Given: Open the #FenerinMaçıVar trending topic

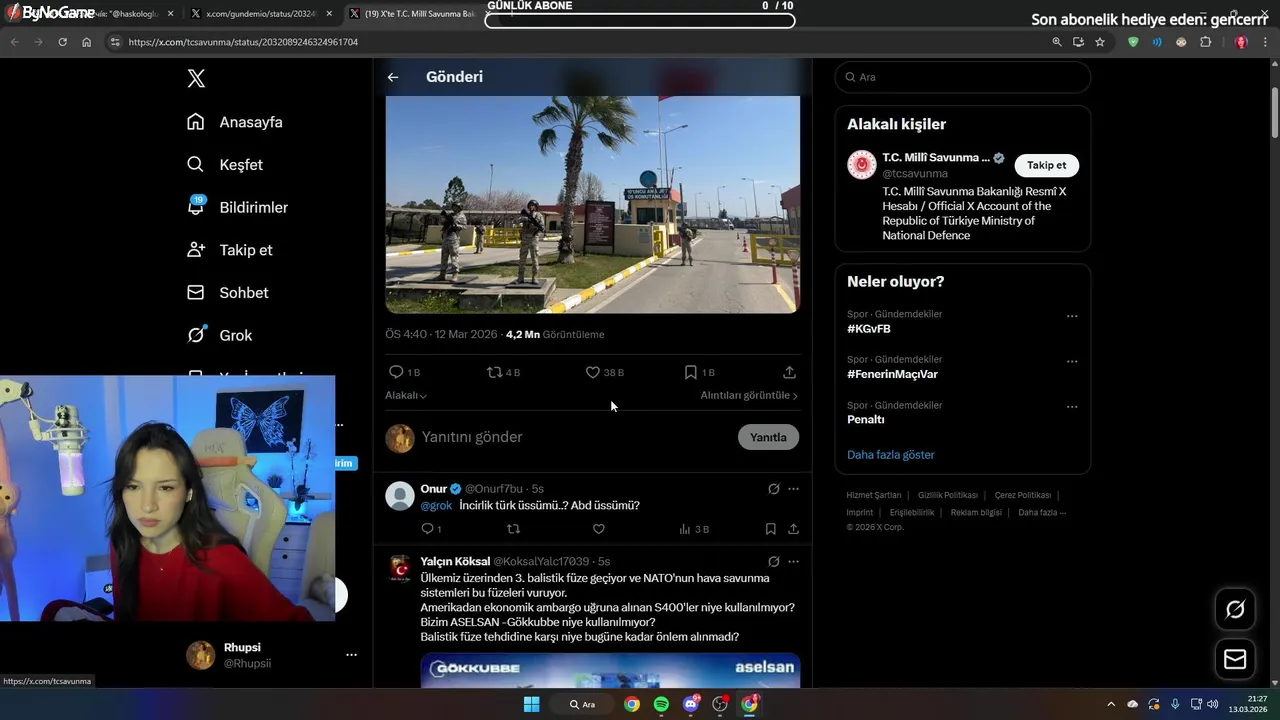Looking at the screenshot, I should pyautogui.click(x=892, y=374).
